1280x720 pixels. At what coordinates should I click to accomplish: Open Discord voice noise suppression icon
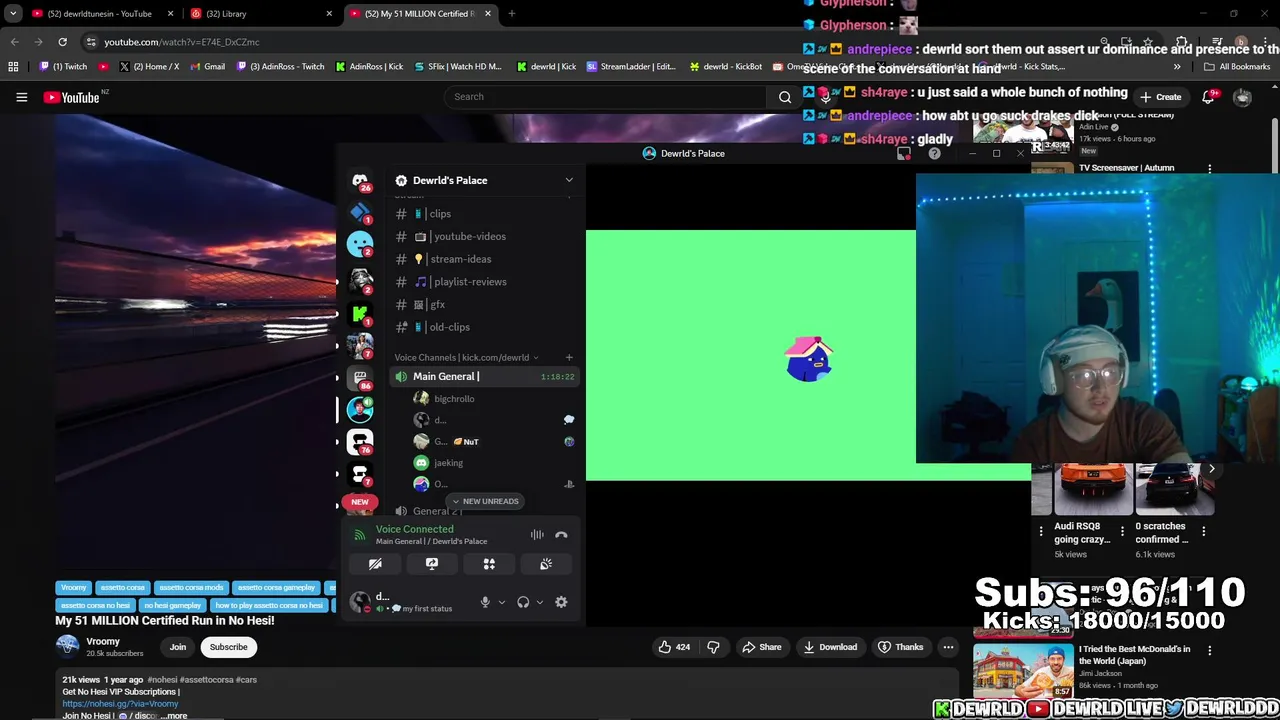click(537, 535)
